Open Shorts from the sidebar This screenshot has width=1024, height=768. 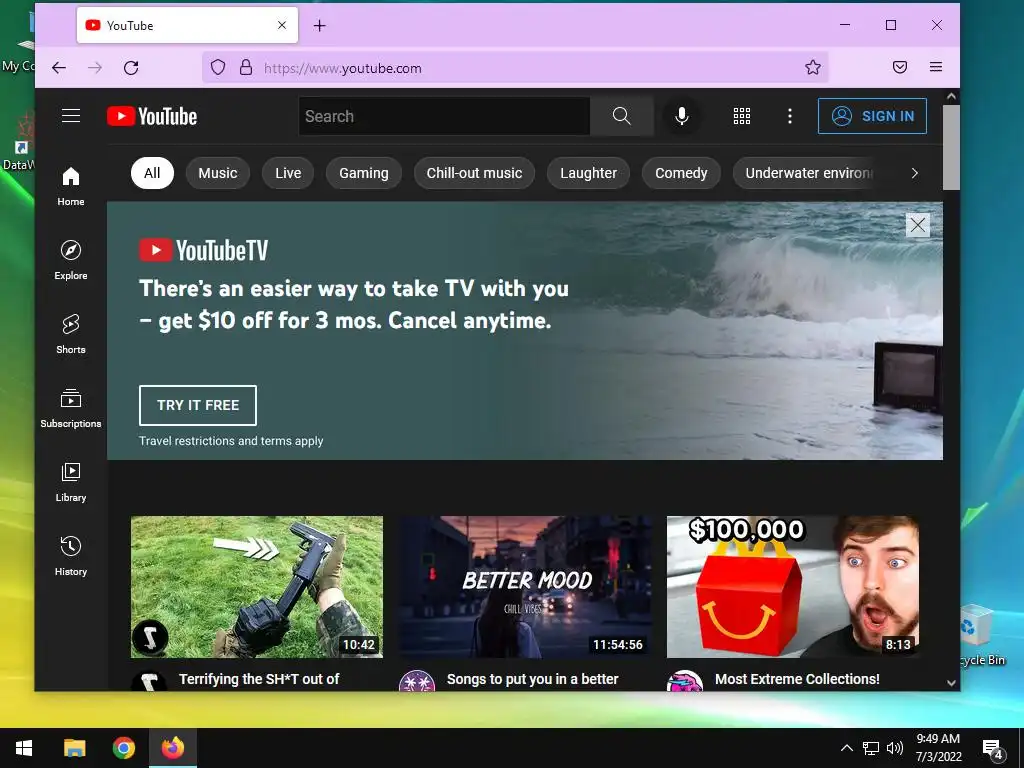click(71, 334)
